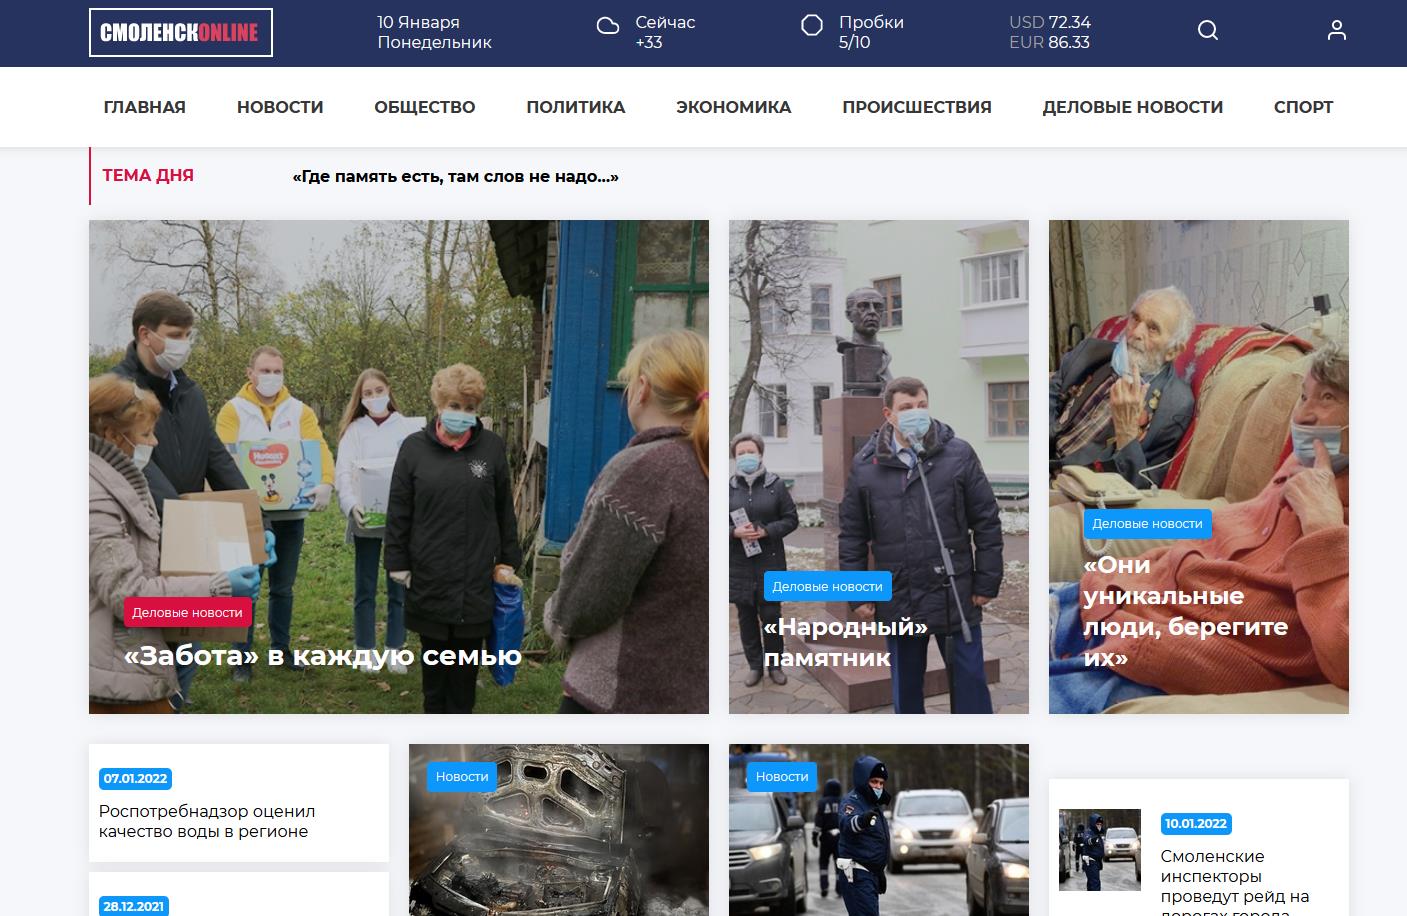Open Происшествия in the navigation
Viewport: 1407px width, 916px height.
pyautogui.click(x=917, y=107)
